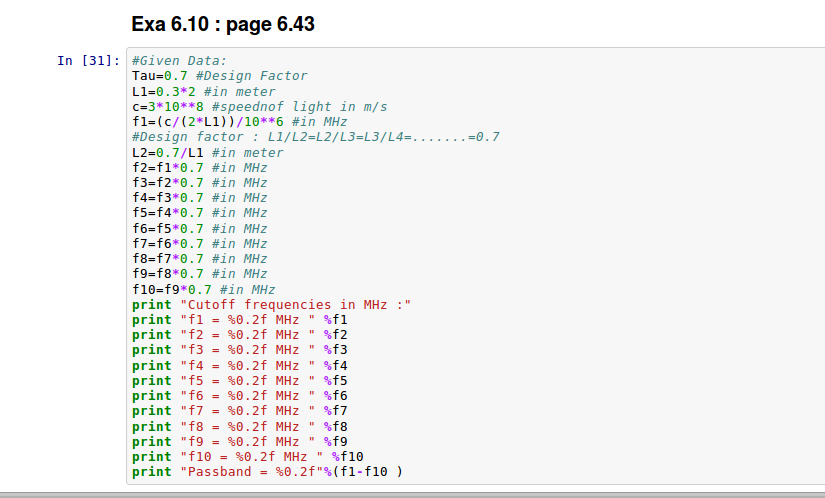Click the '#Design factor' comment line
The height and width of the screenshot is (498, 825).
tap(315, 137)
